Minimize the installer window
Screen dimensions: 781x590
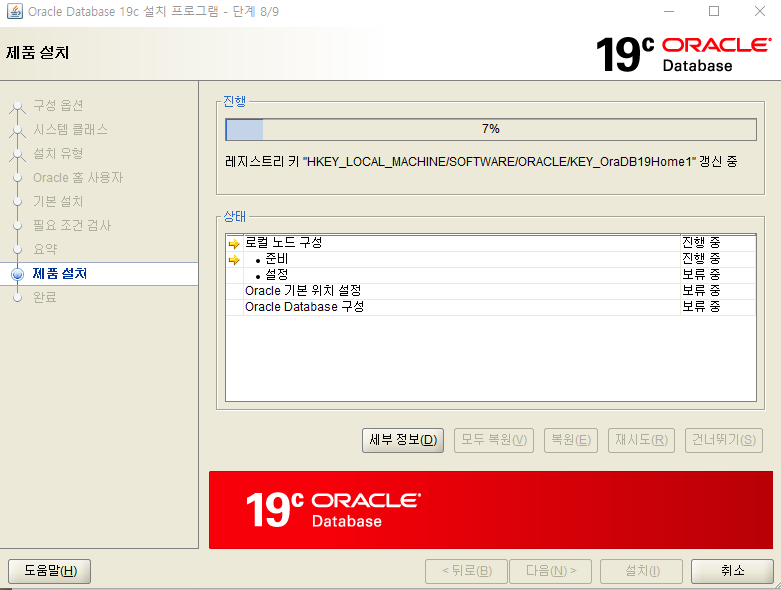click(x=669, y=11)
